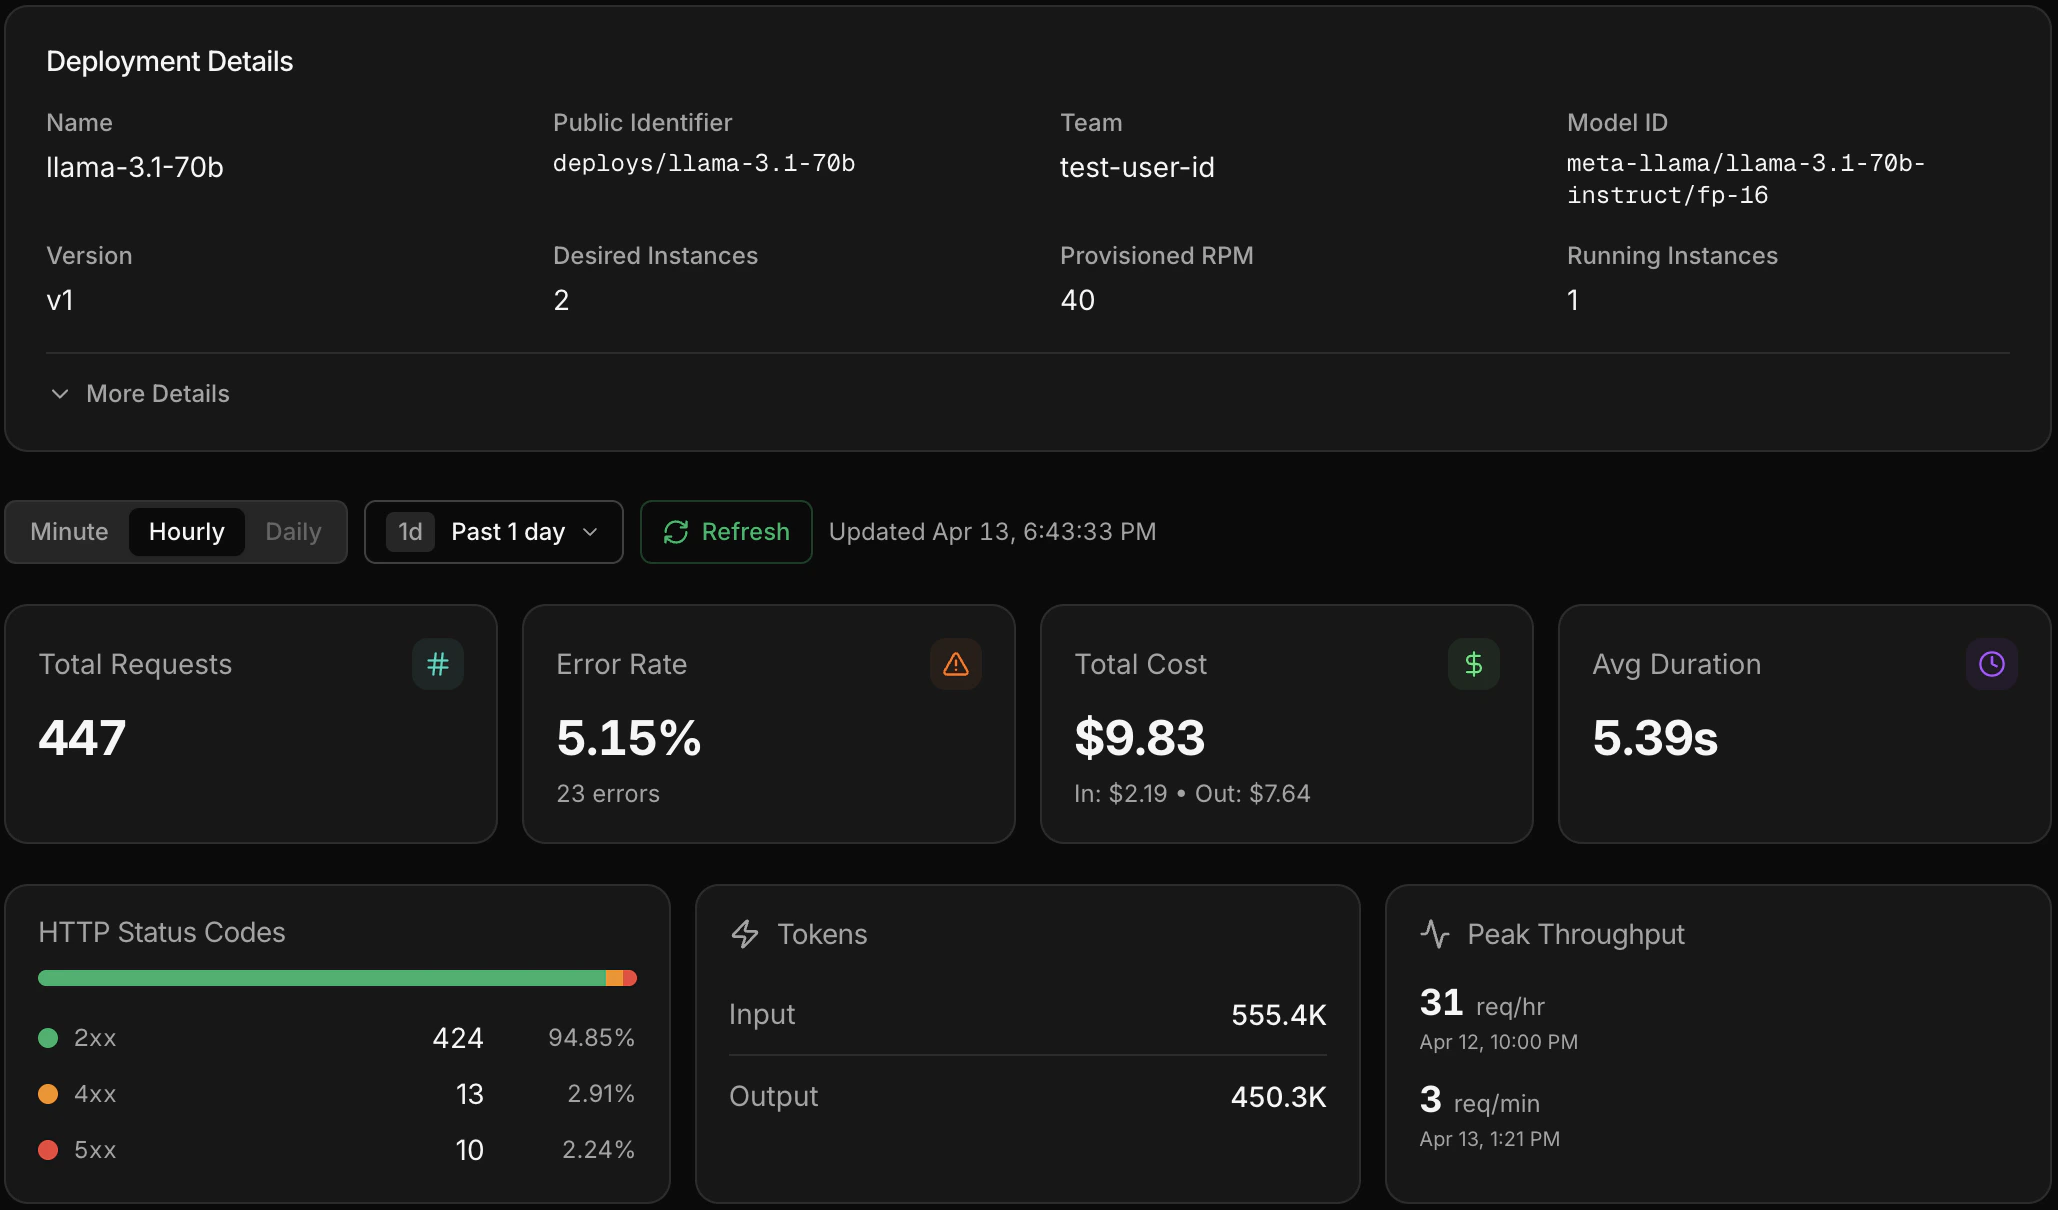Click the HTTP Status Codes section title
The width and height of the screenshot is (2058, 1210).
[x=160, y=931]
